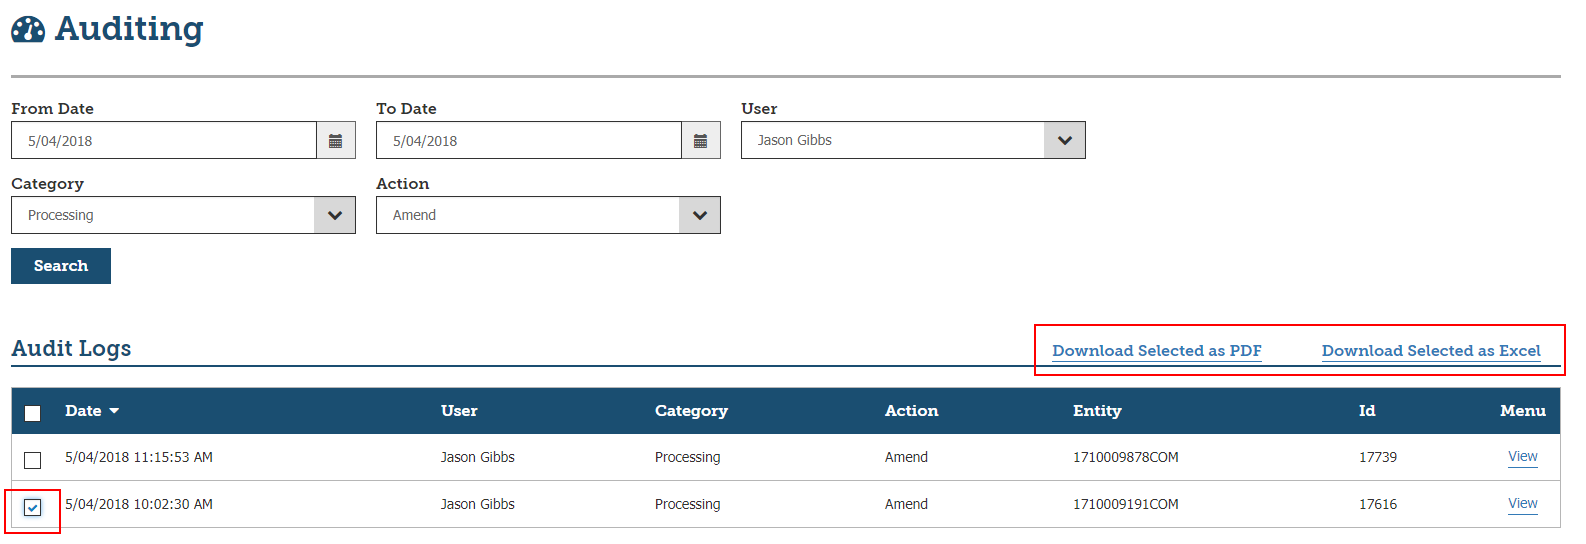Screen dimensions: 1586x544
Task: Sort by the Entity column header
Action: tap(1097, 411)
